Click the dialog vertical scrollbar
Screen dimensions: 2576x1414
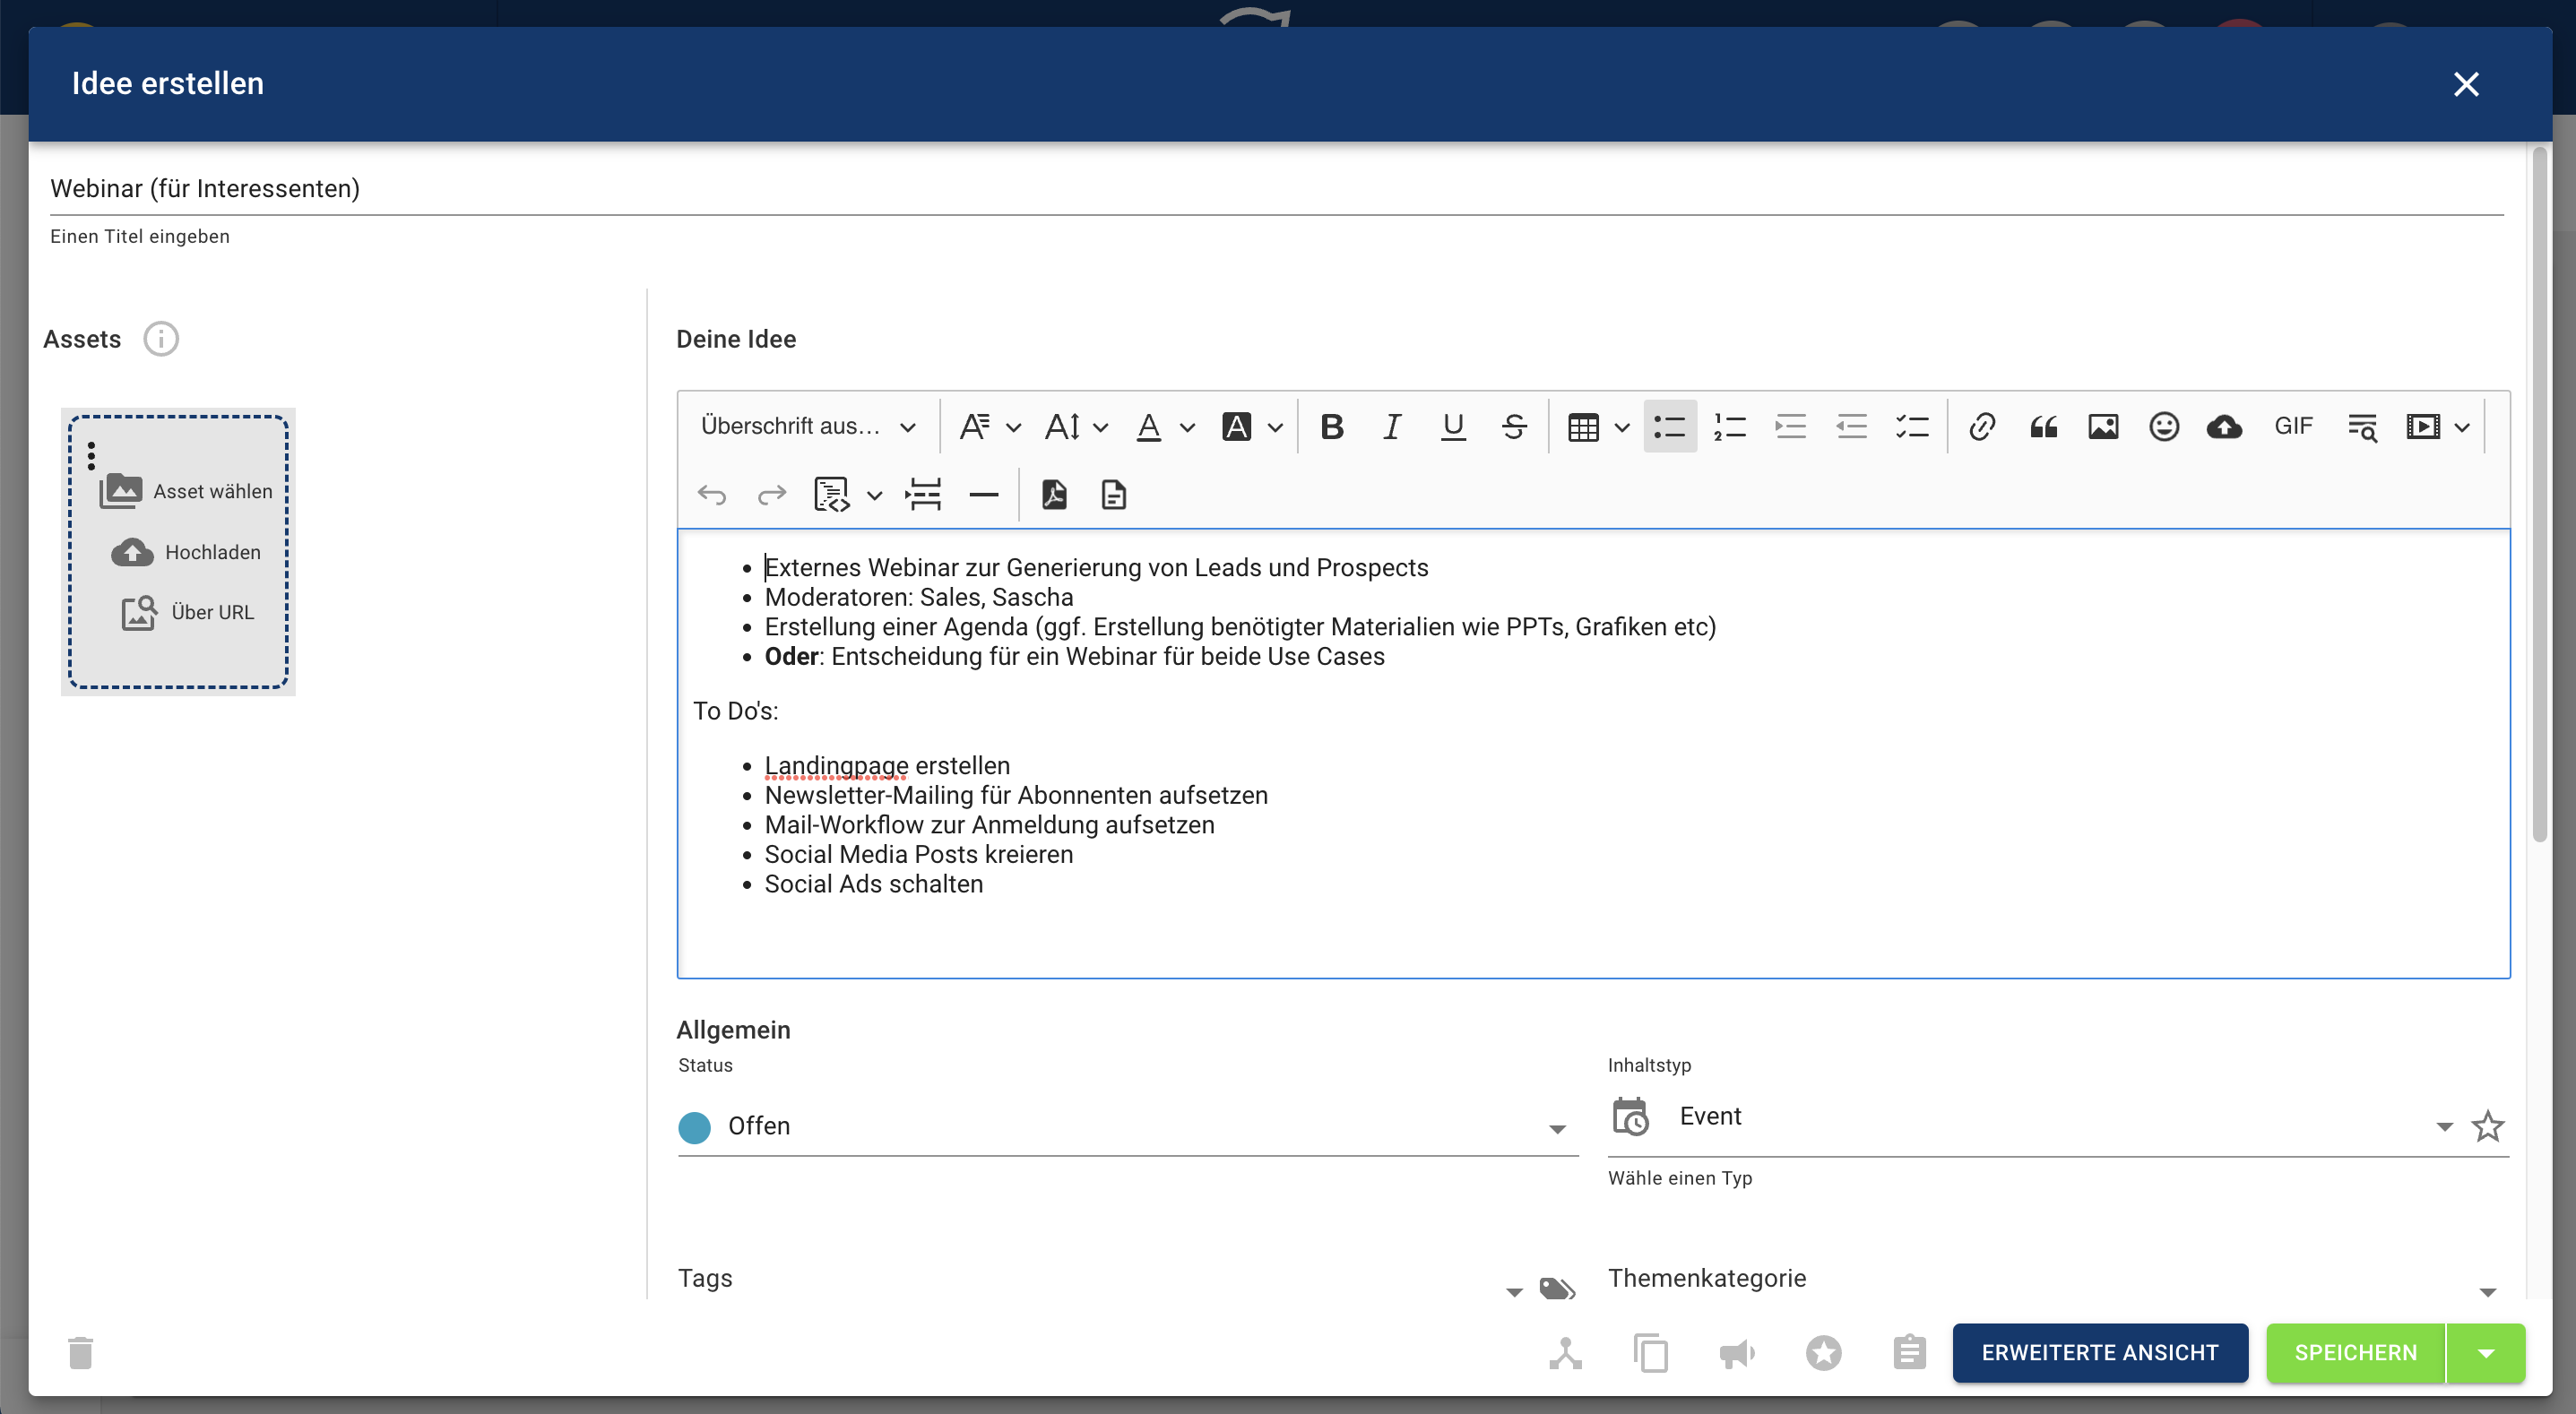point(2539,495)
